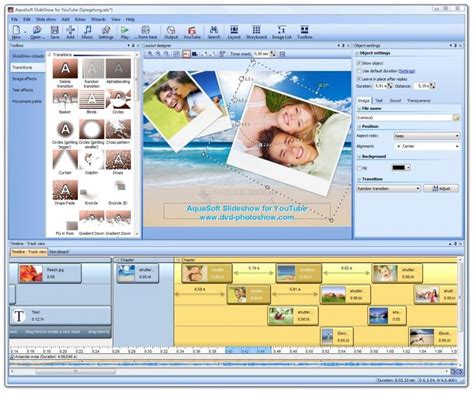
Task: Click zoom in icon in Layout designer
Action: (x=150, y=54)
